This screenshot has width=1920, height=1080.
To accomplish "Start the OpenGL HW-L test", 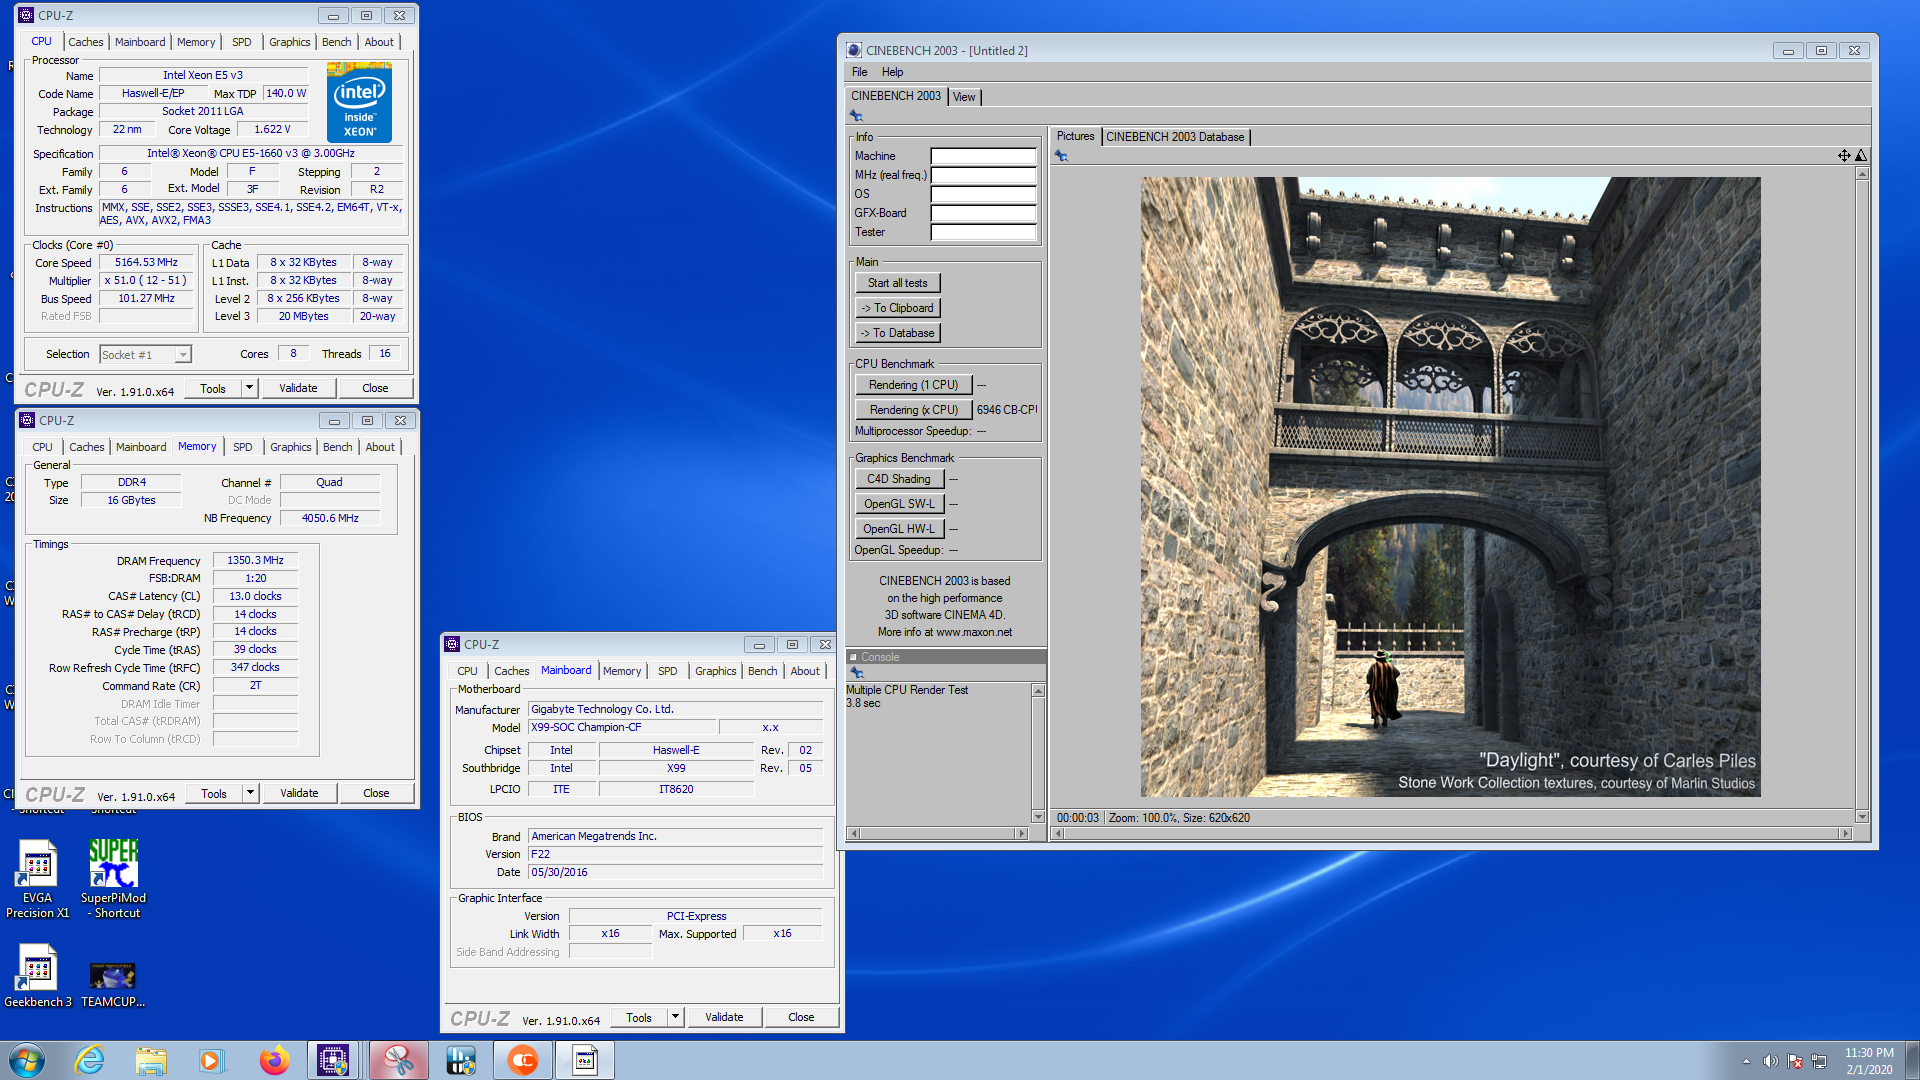I will coord(899,529).
